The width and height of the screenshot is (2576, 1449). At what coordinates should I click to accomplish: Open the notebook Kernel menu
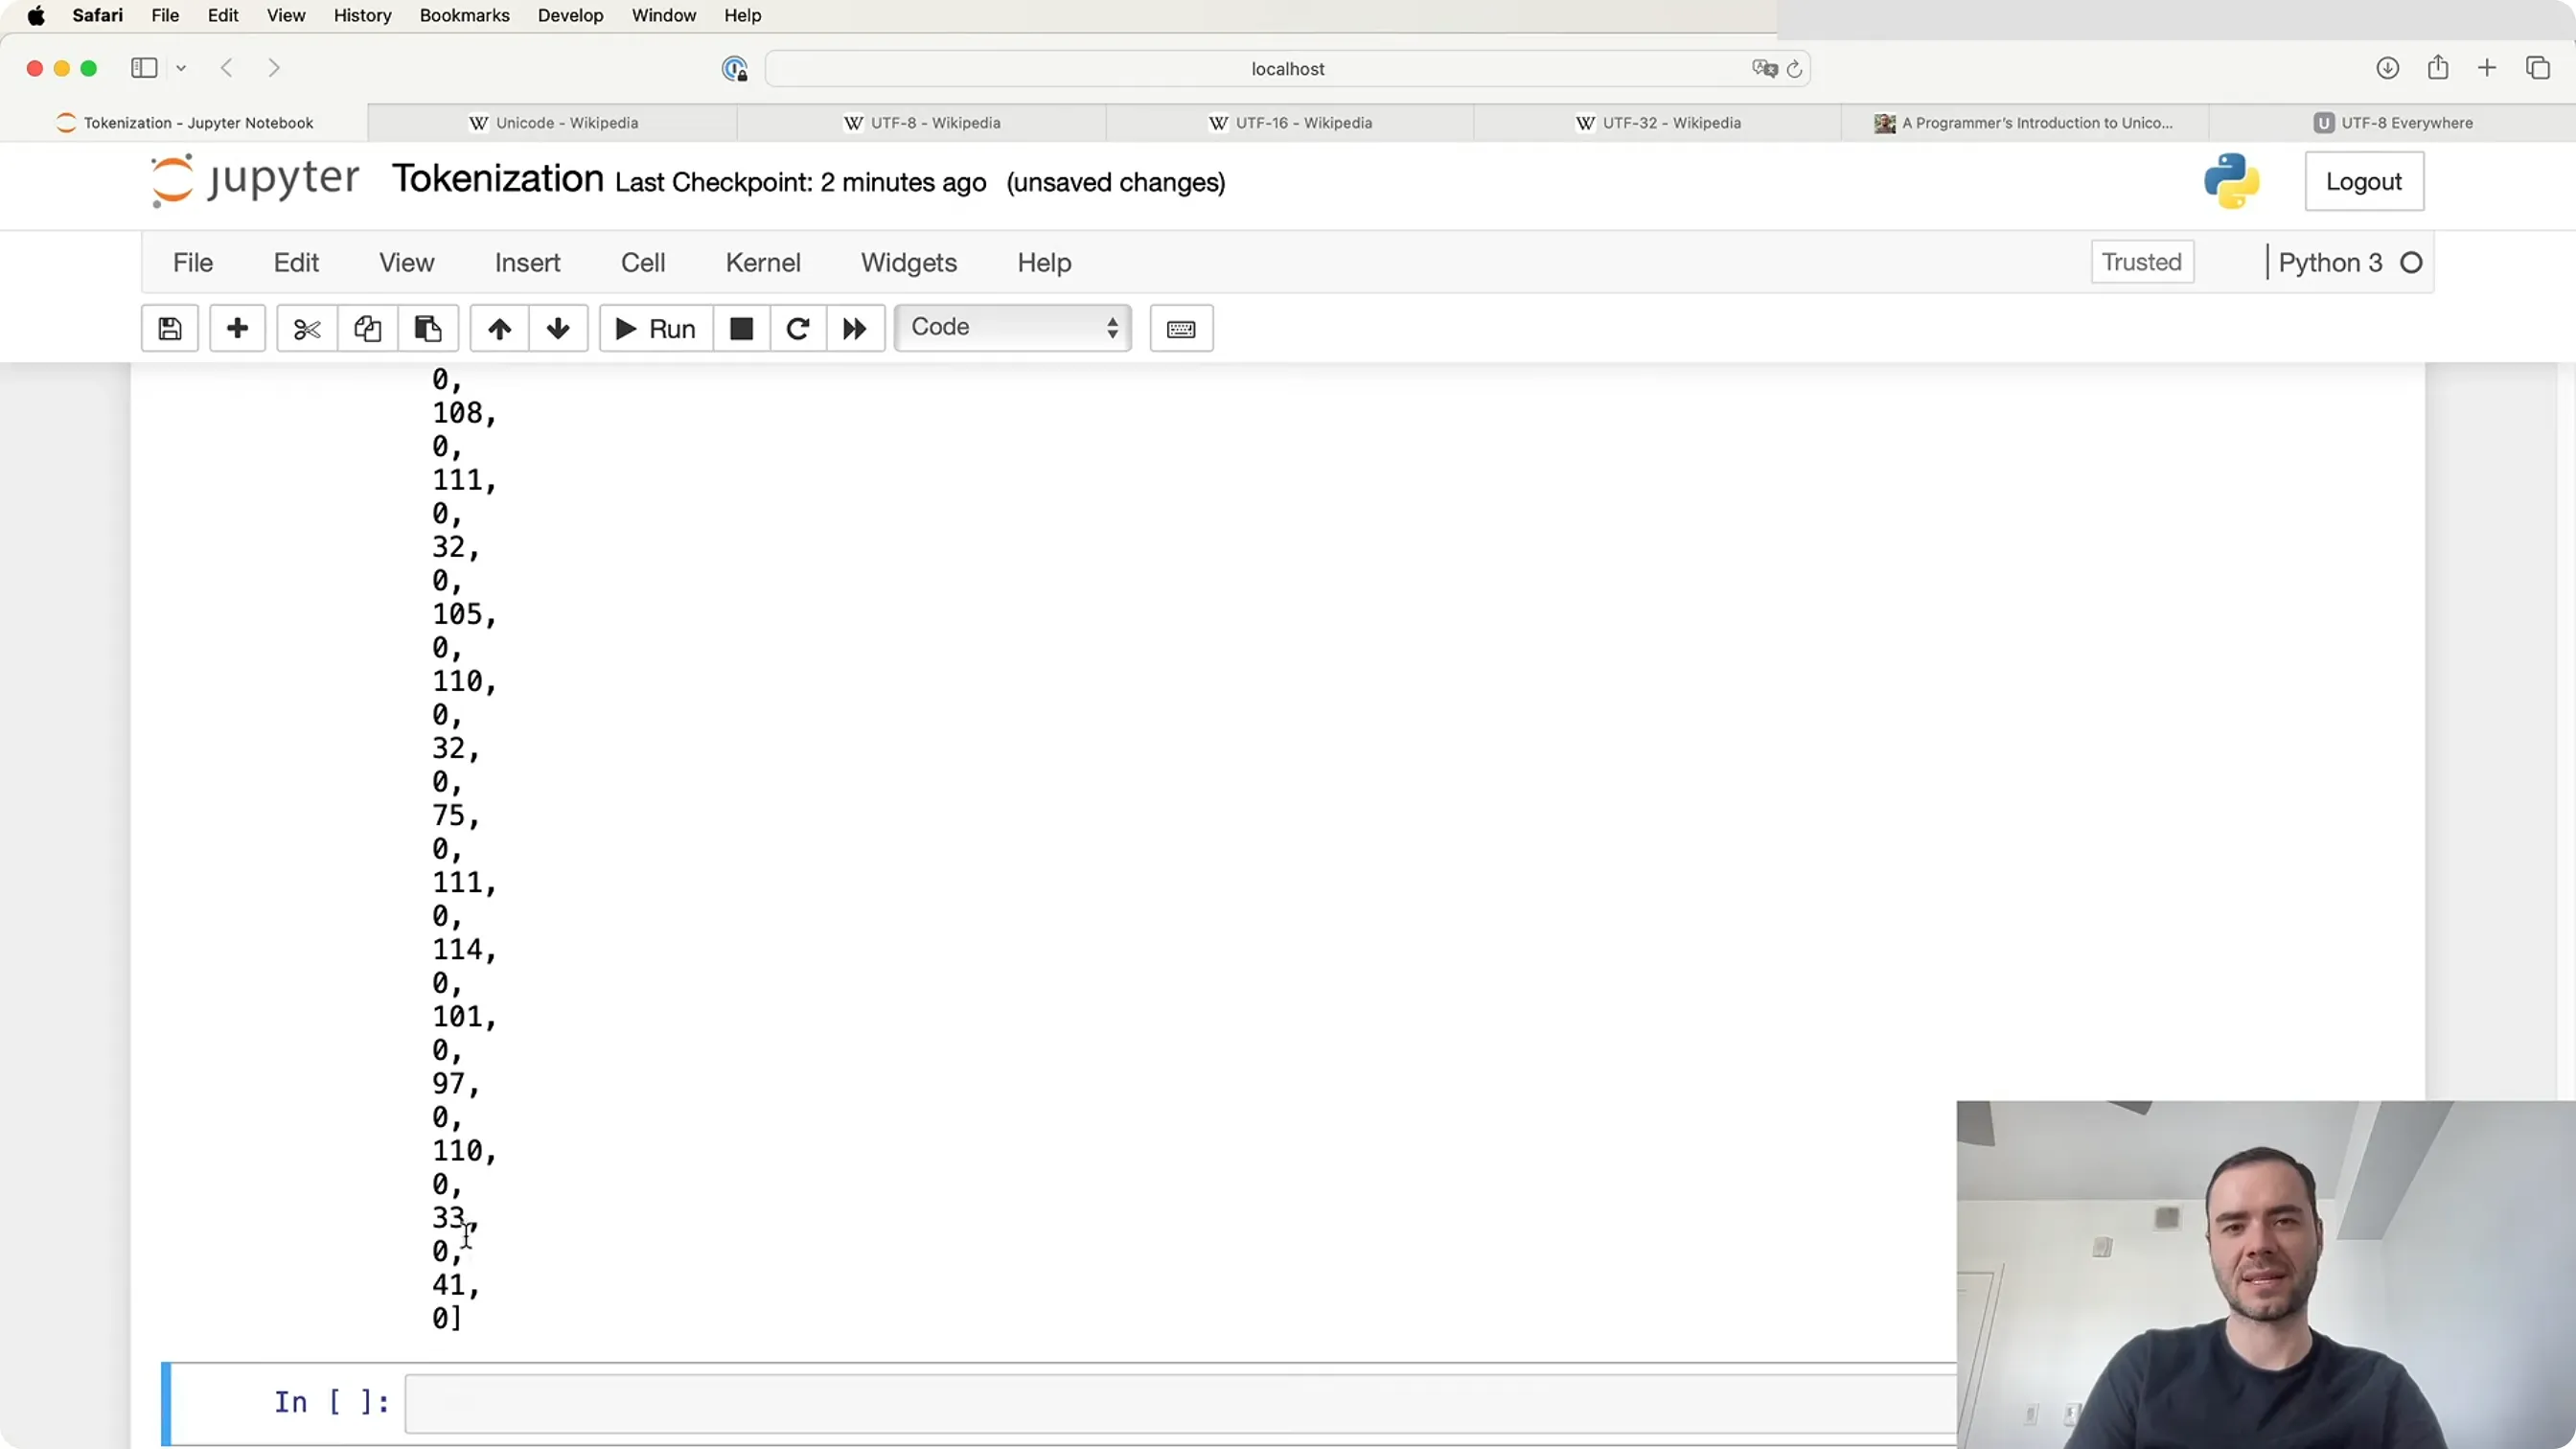coord(763,262)
